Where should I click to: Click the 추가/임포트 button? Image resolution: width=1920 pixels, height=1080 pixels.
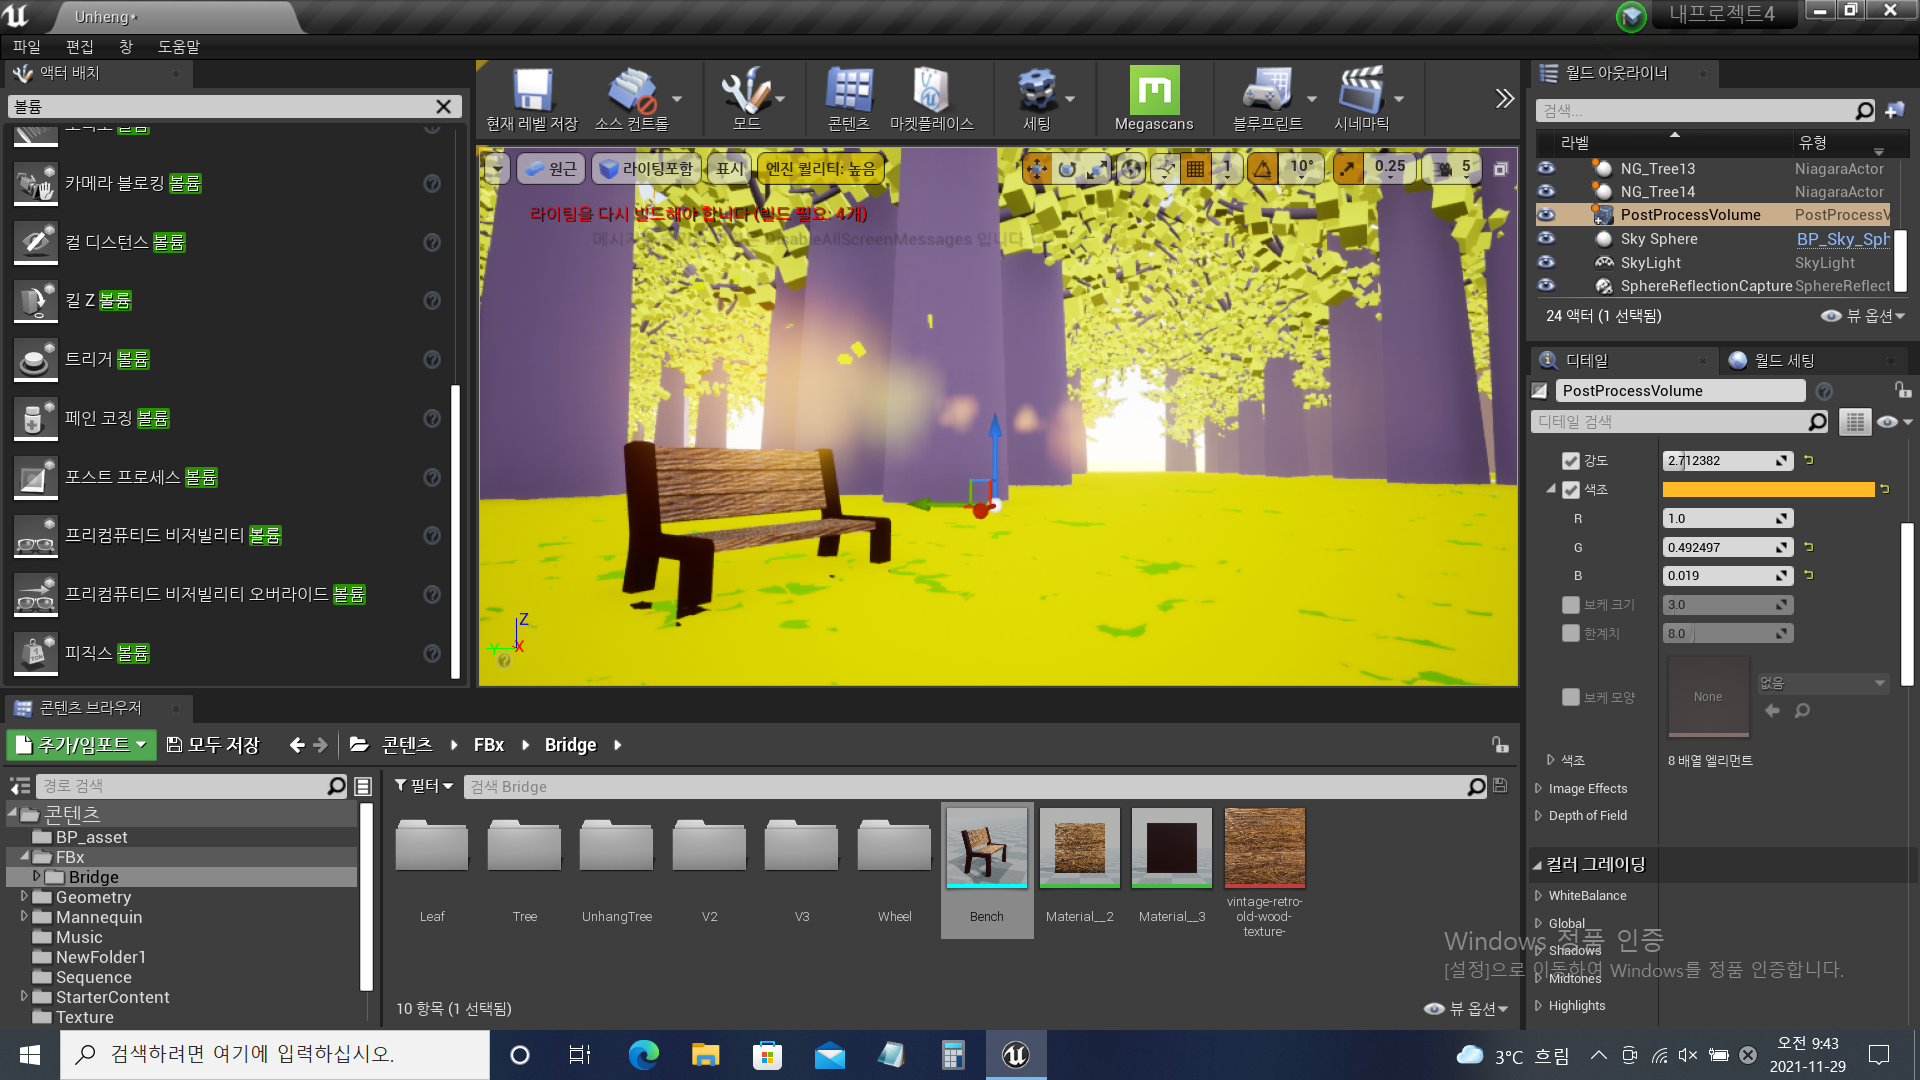82,745
